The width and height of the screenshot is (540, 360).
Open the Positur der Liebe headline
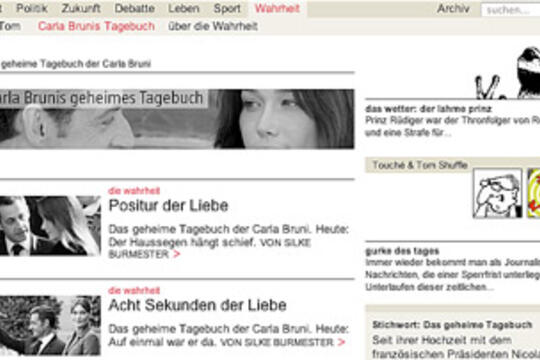point(168,206)
